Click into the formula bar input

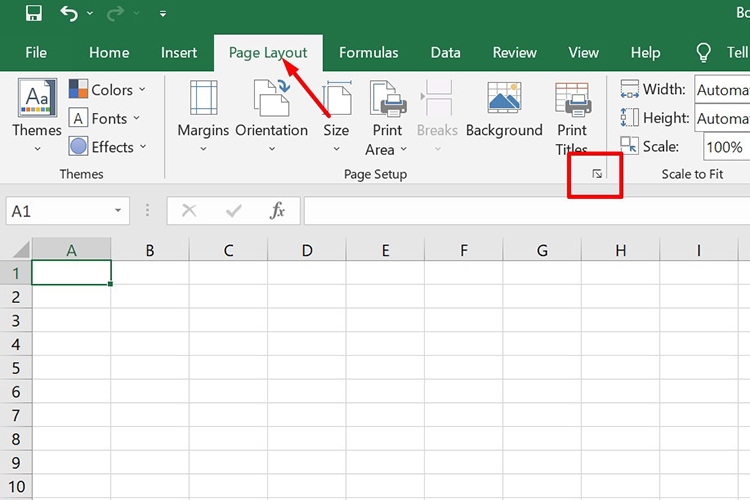520,211
